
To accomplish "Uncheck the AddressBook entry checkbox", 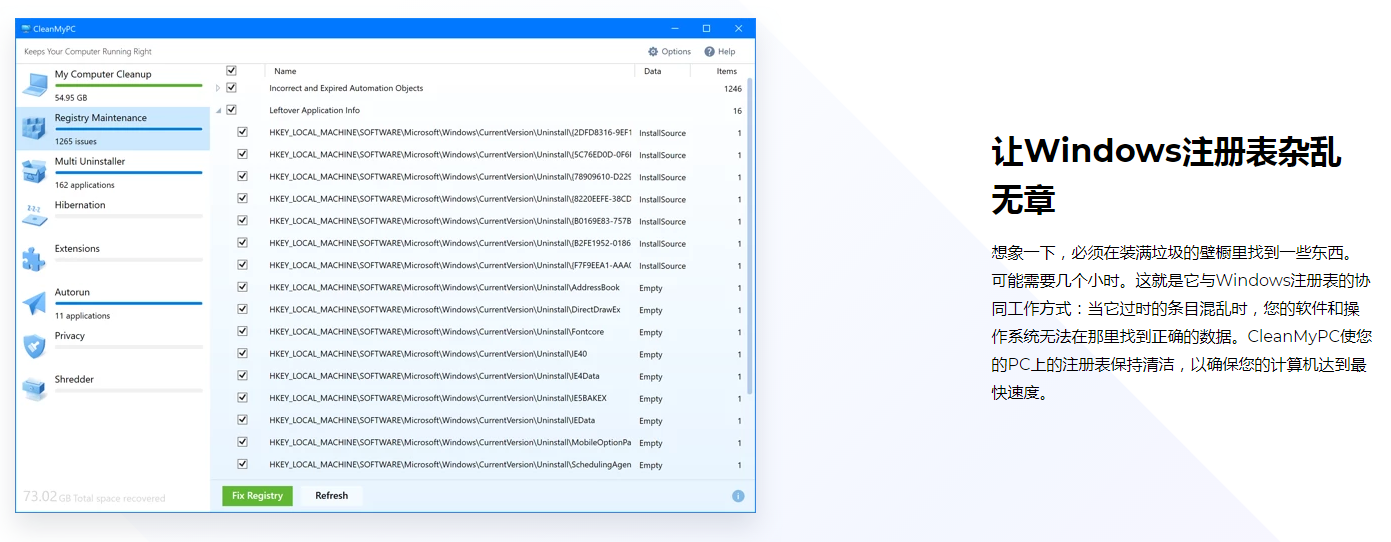I will click(x=242, y=287).
